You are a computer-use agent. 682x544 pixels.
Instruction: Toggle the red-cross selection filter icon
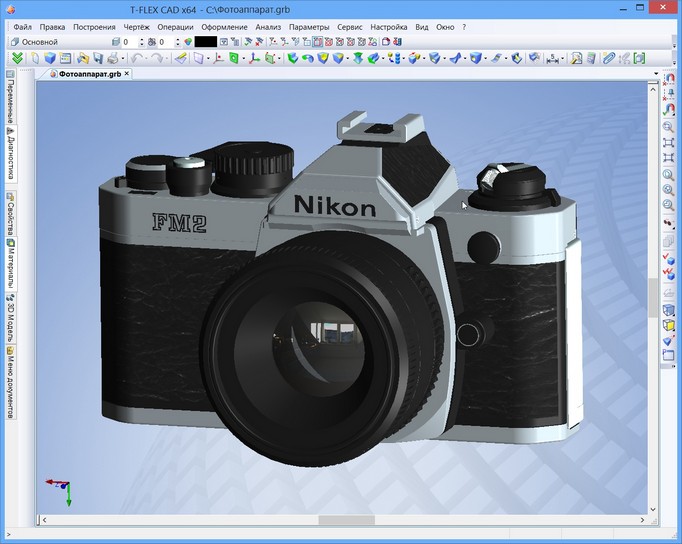(259, 42)
